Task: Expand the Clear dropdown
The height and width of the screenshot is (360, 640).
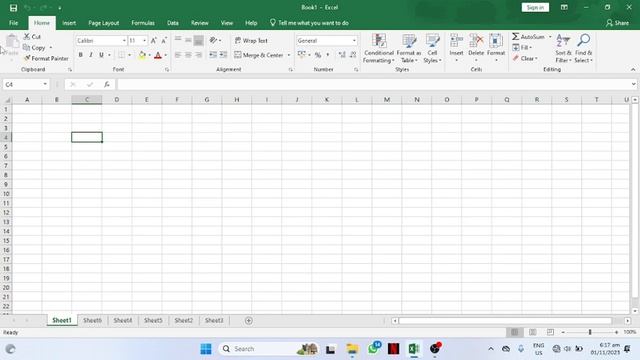Action: (x=536, y=59)
